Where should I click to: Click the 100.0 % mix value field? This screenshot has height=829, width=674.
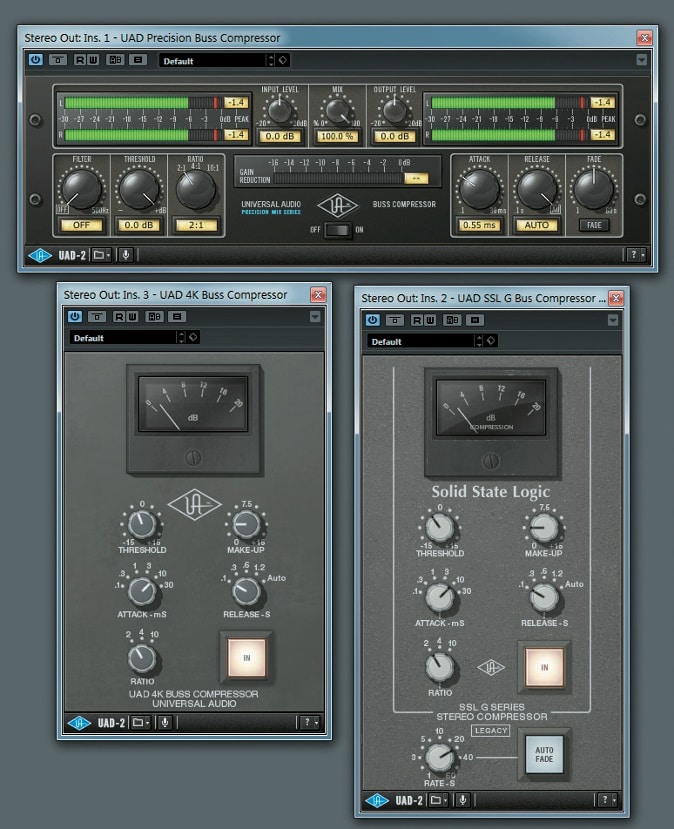click(337, 136)
